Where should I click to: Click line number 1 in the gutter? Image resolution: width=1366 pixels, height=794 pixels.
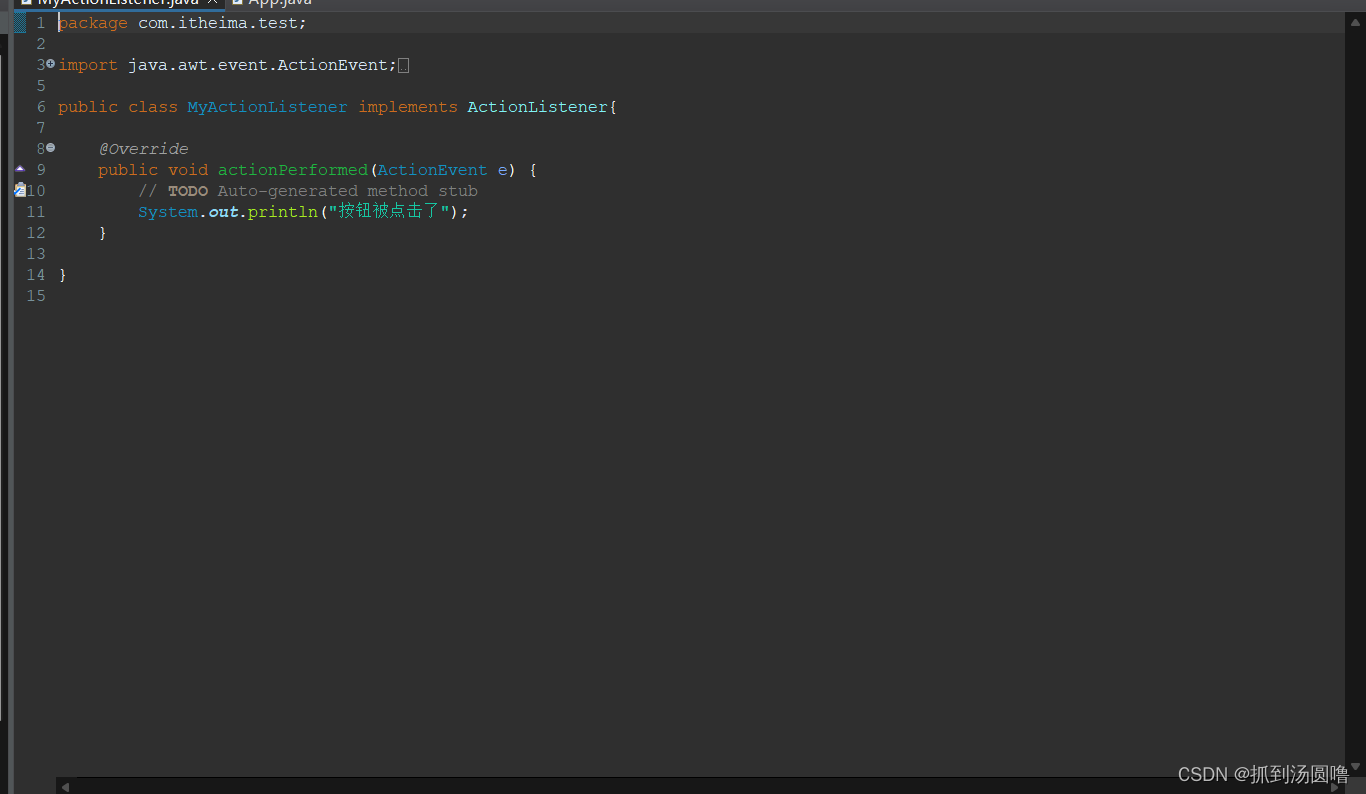41,23
